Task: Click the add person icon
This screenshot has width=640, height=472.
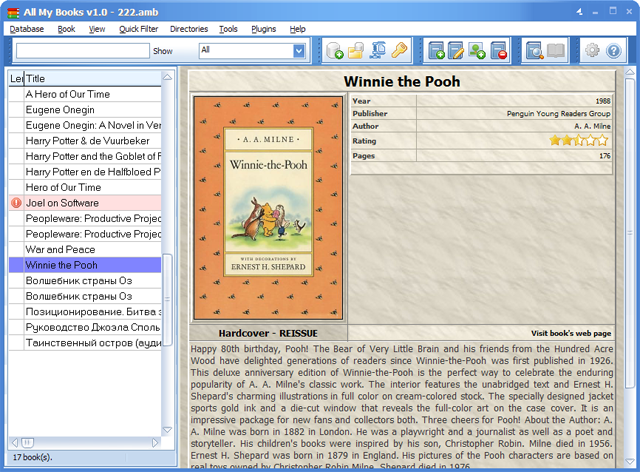Action: click(x=477, y=51)
